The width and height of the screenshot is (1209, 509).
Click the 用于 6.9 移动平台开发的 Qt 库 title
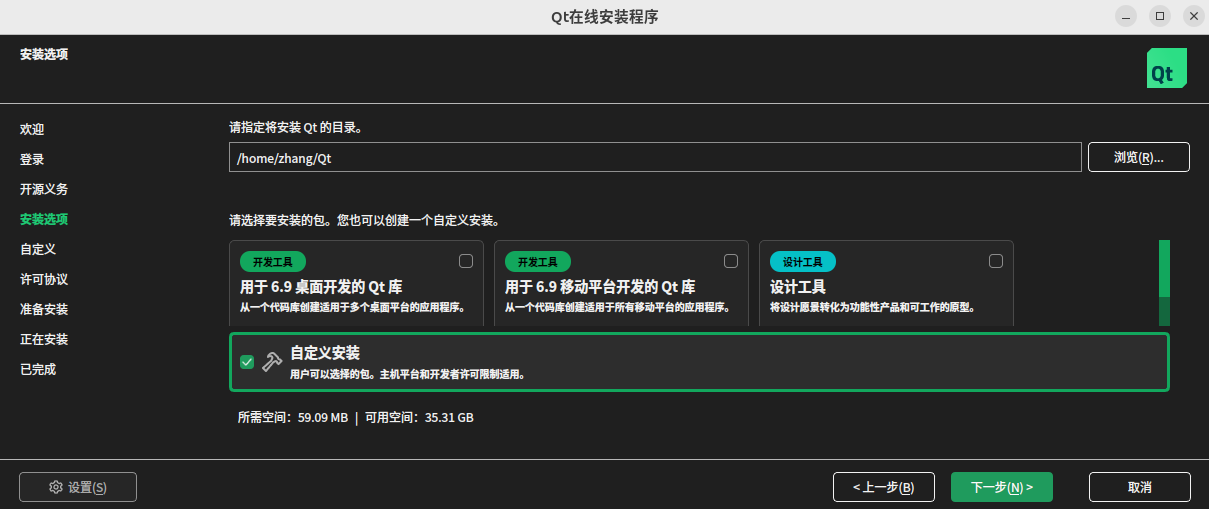coord(600,287)
